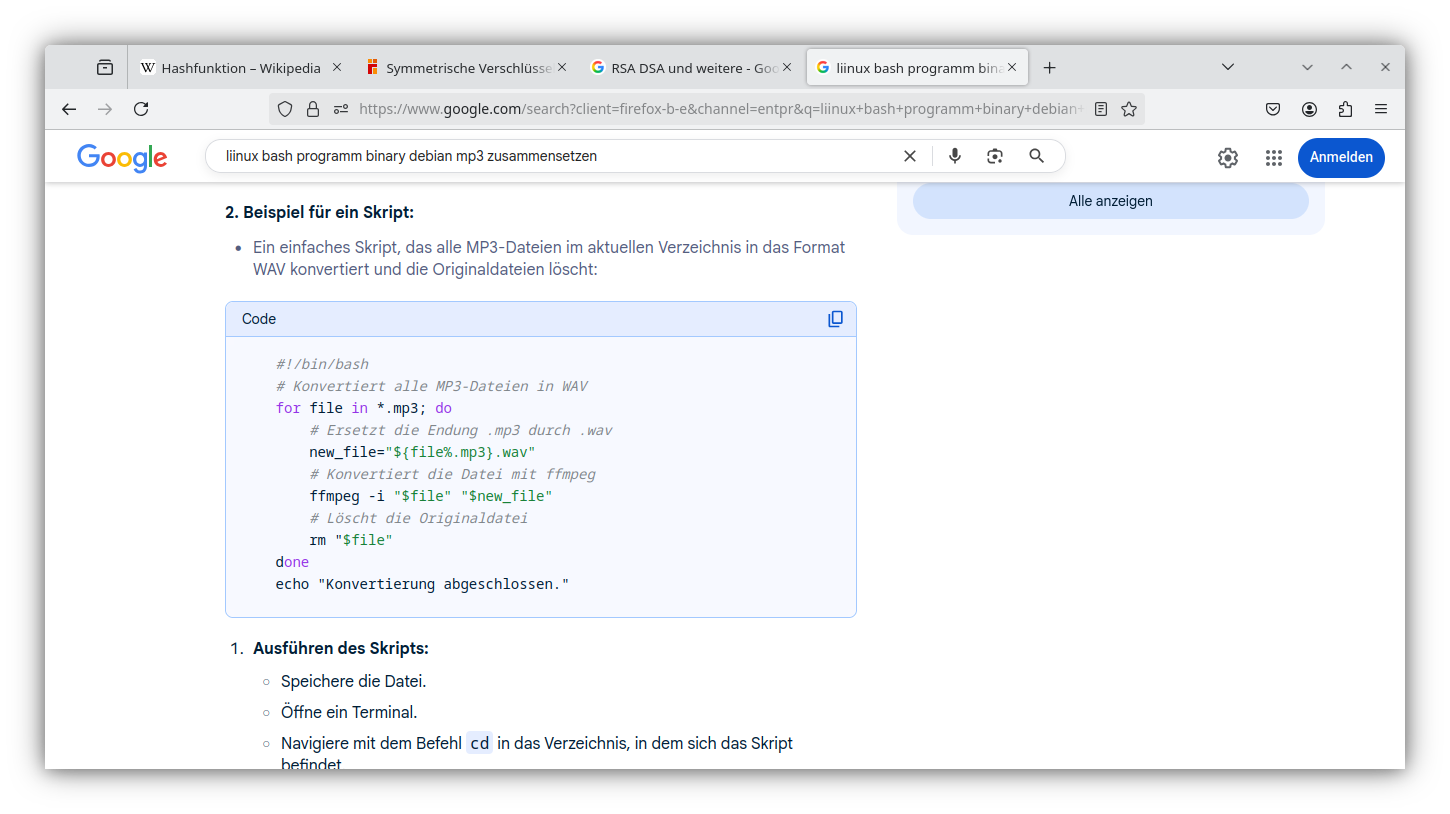Start voice search with the microphone icon
1450x814 pixels.
tap(954, 156)
